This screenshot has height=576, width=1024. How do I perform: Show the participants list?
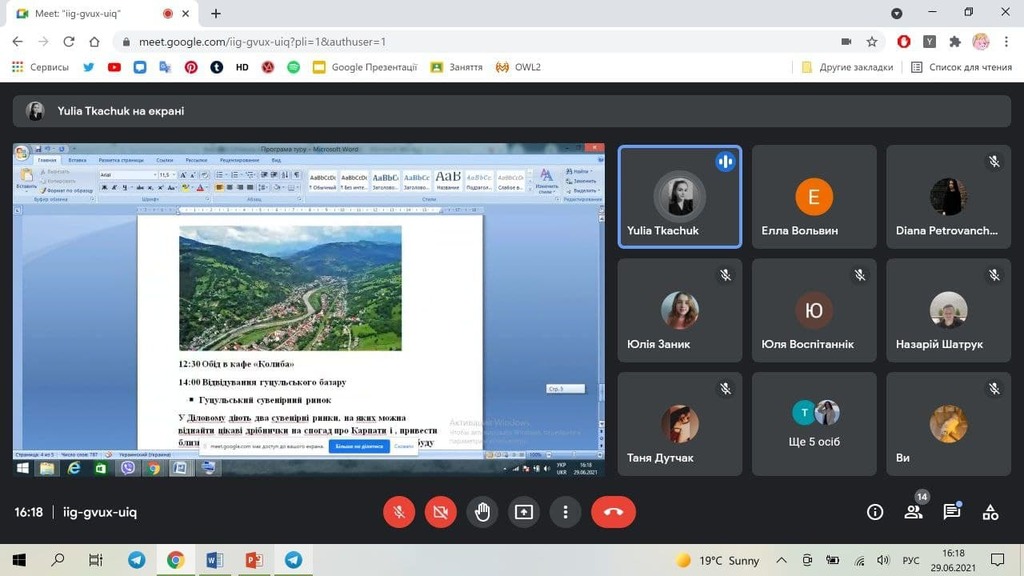(913, 512)
